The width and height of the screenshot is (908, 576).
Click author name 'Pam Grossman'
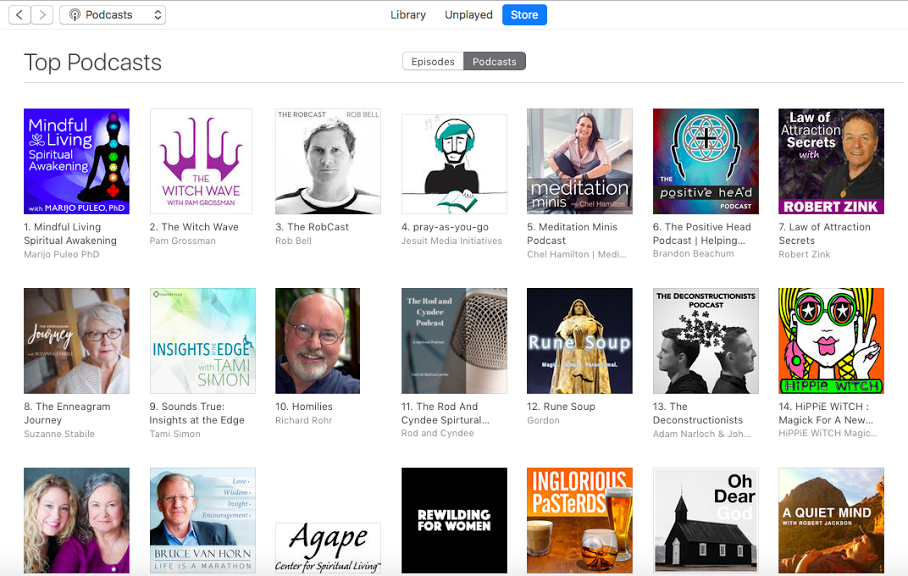182,241
